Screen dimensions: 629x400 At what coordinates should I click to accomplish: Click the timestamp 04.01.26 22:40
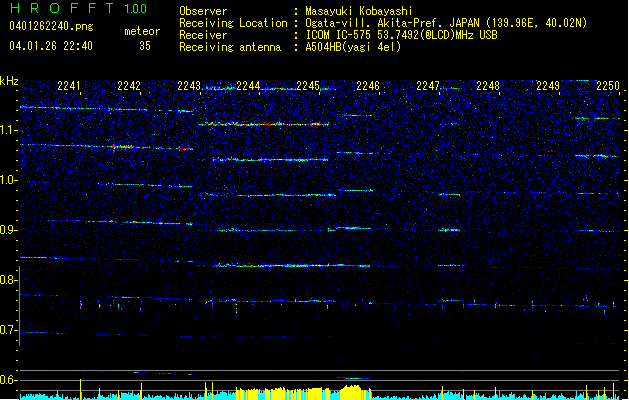point(51,46)
